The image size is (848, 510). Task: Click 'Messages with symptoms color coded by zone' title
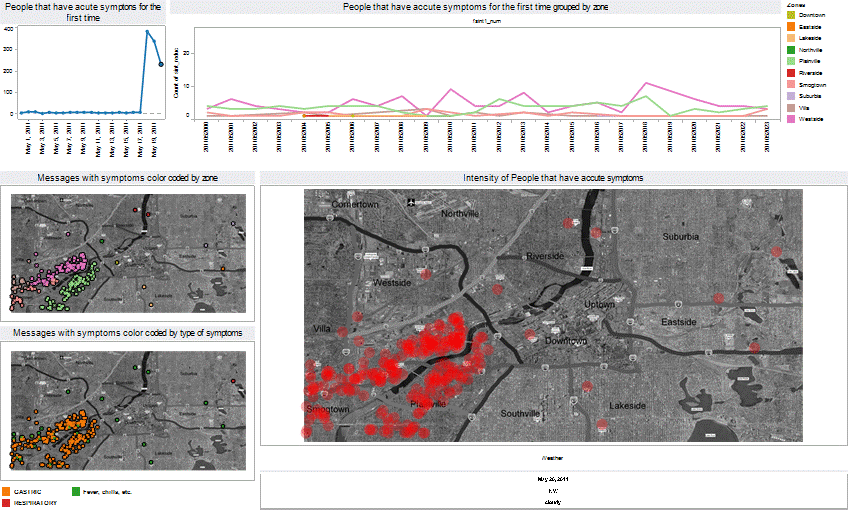pos(128,178)
